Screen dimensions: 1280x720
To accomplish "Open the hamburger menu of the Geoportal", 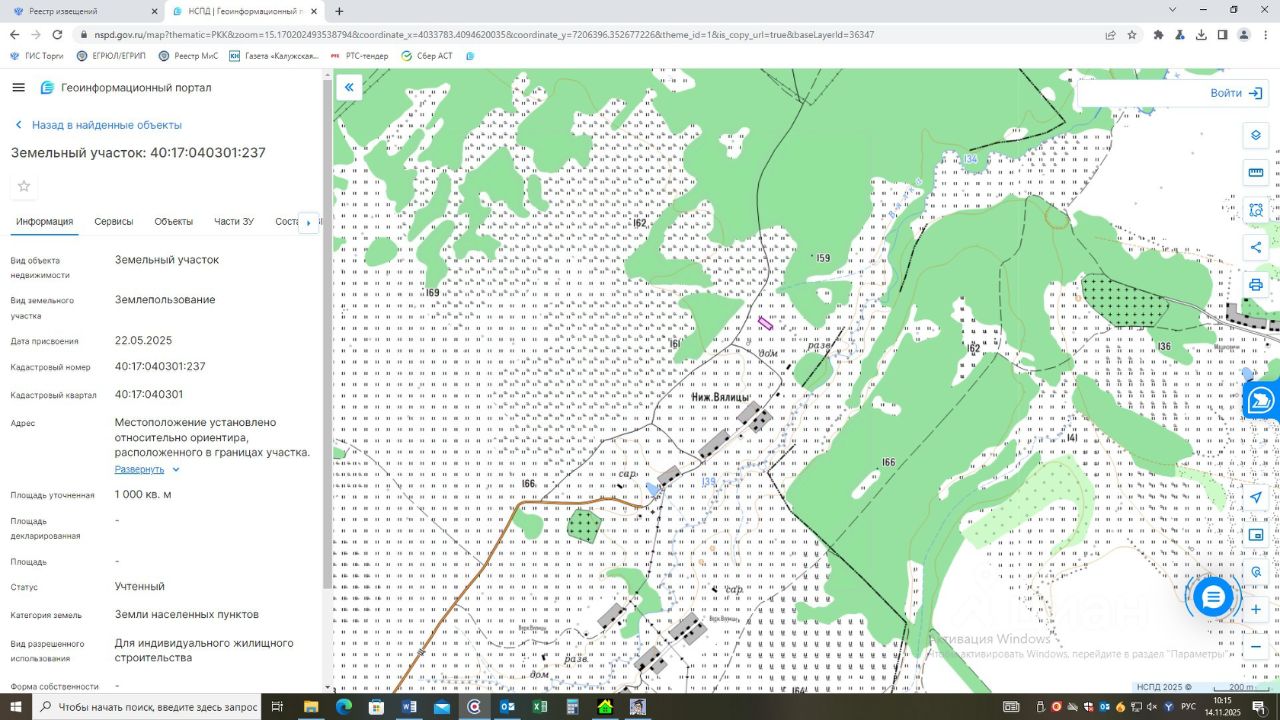I will (18, 87).
